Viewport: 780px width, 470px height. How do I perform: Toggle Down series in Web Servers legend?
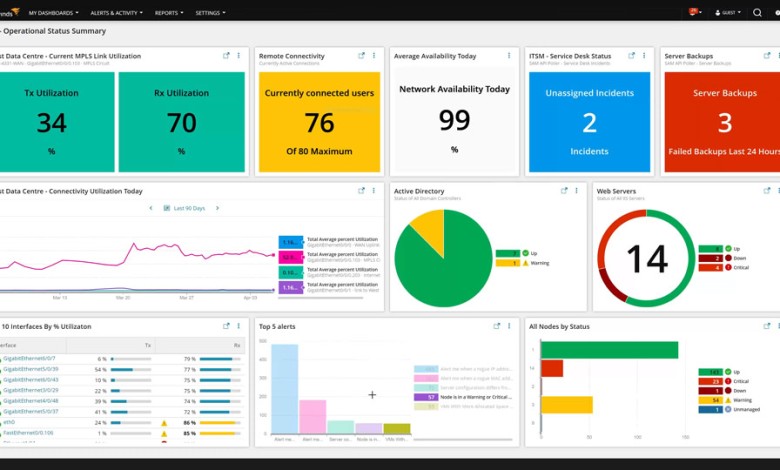722,258
